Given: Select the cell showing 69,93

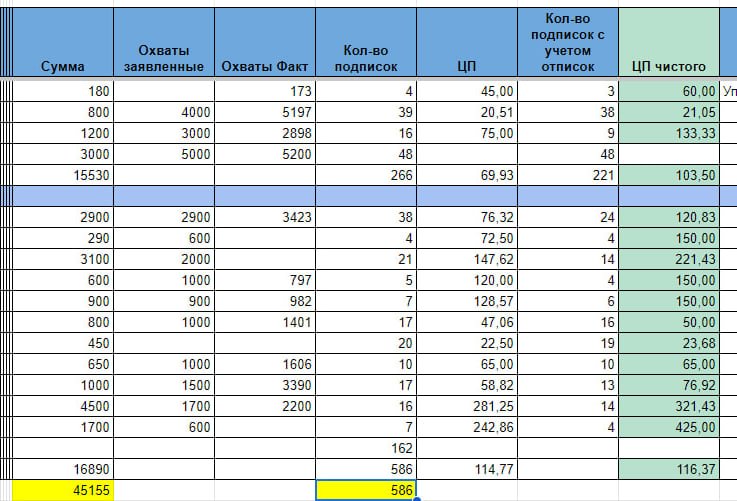Looking at the screenshot, I should coord(467,175).
